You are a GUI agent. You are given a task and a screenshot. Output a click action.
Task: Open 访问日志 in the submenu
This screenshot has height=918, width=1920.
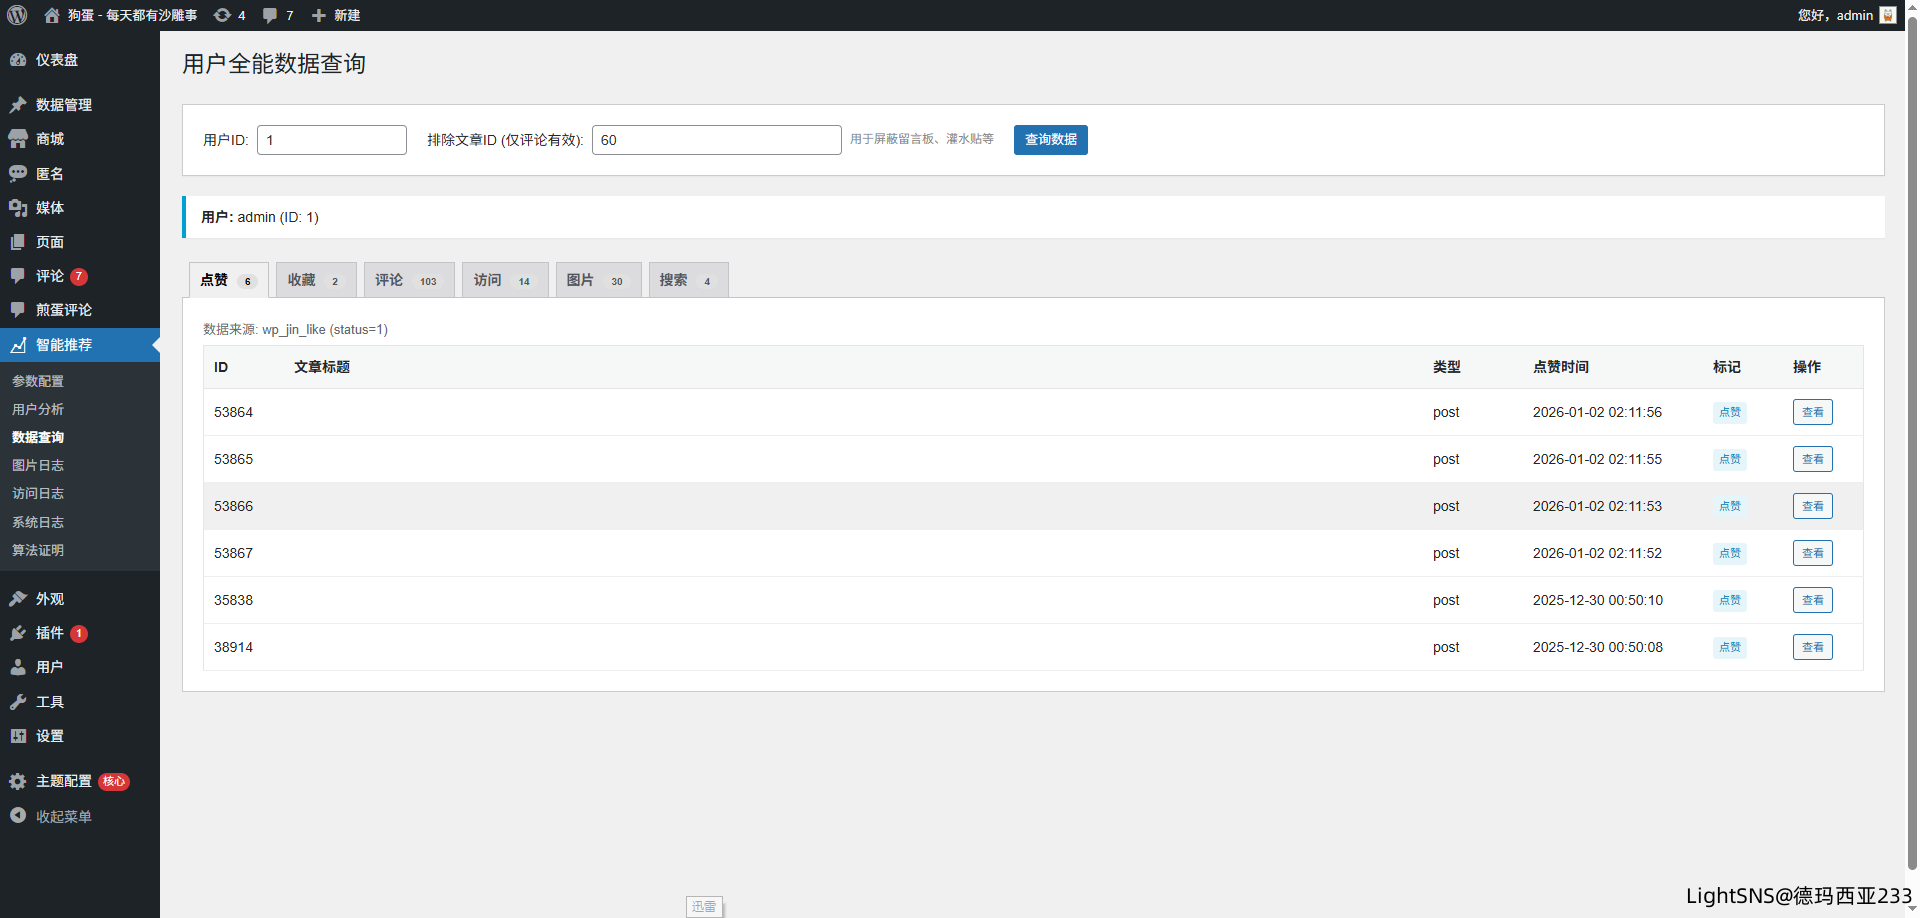[x=38, y=493]
